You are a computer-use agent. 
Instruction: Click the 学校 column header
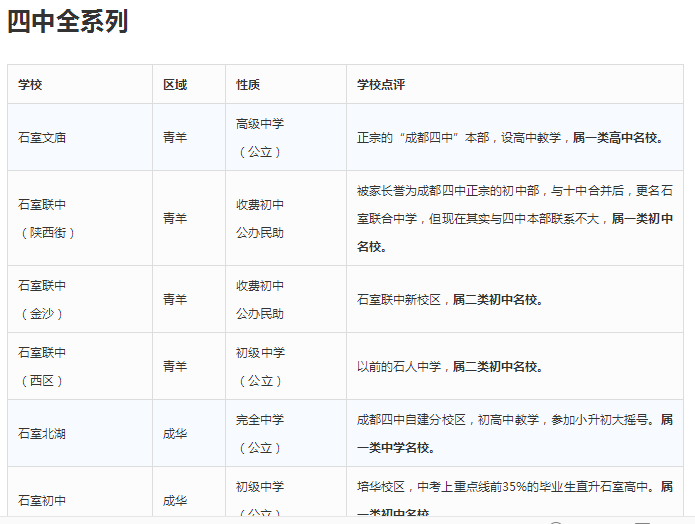click(31, 85)
